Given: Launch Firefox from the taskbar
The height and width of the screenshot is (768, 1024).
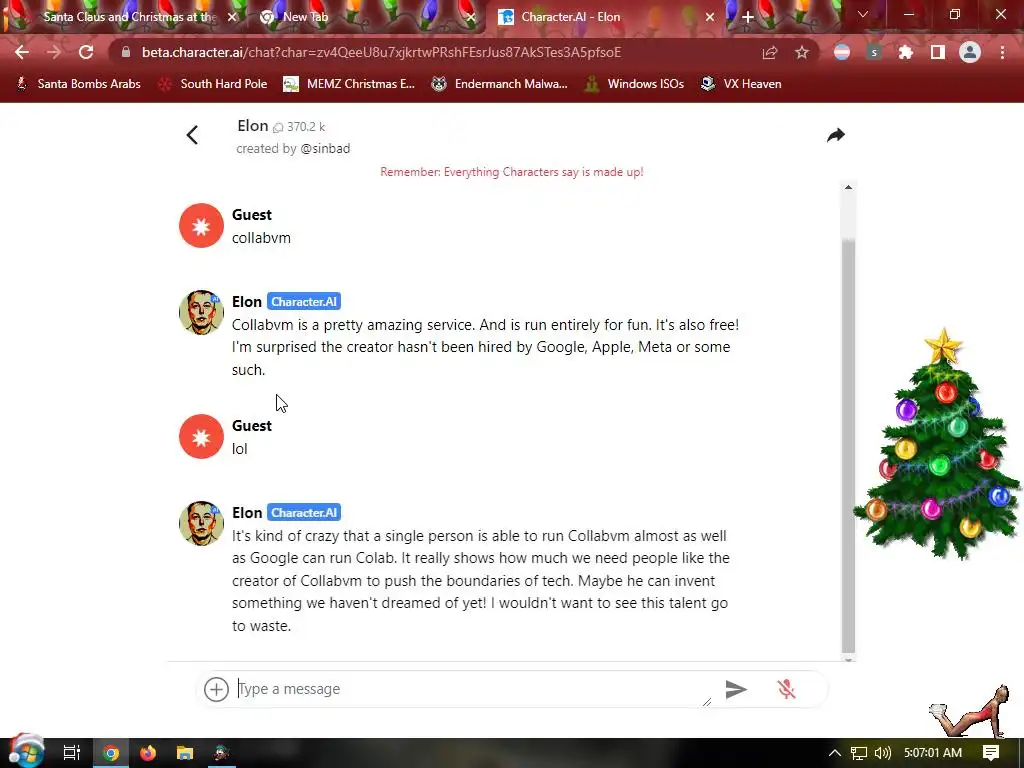Looking at the screenshot, I should click(x=148, y=753).
